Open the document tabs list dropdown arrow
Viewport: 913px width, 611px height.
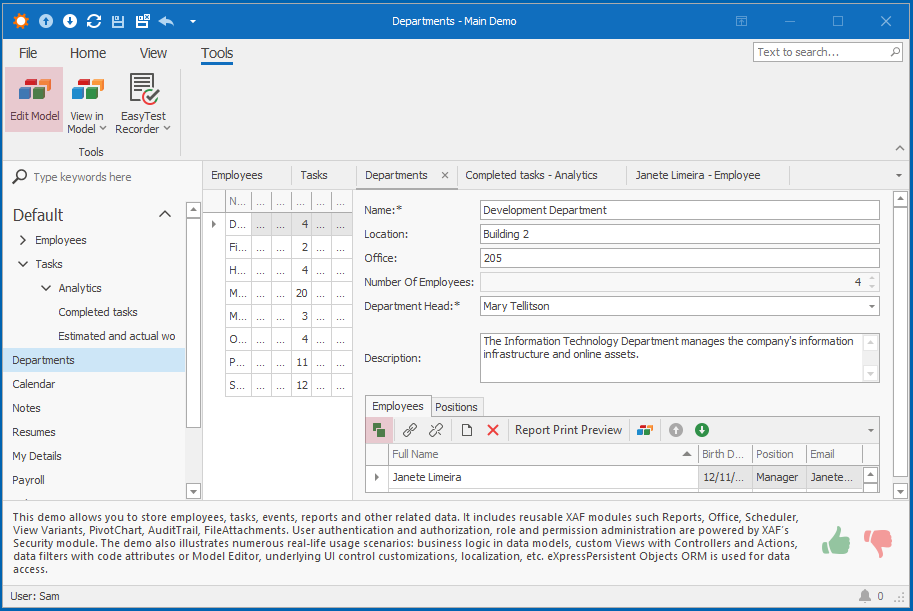point(898,175)
